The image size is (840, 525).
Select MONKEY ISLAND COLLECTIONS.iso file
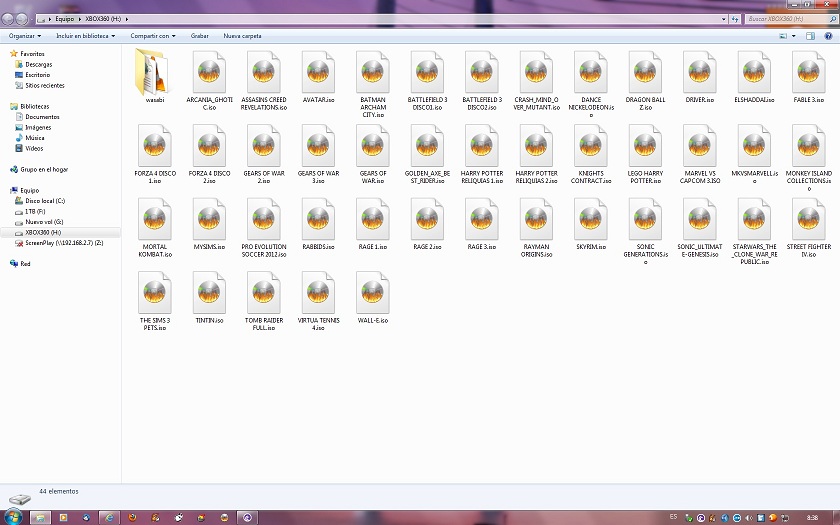pyautogui.click(x=809, y=158)
